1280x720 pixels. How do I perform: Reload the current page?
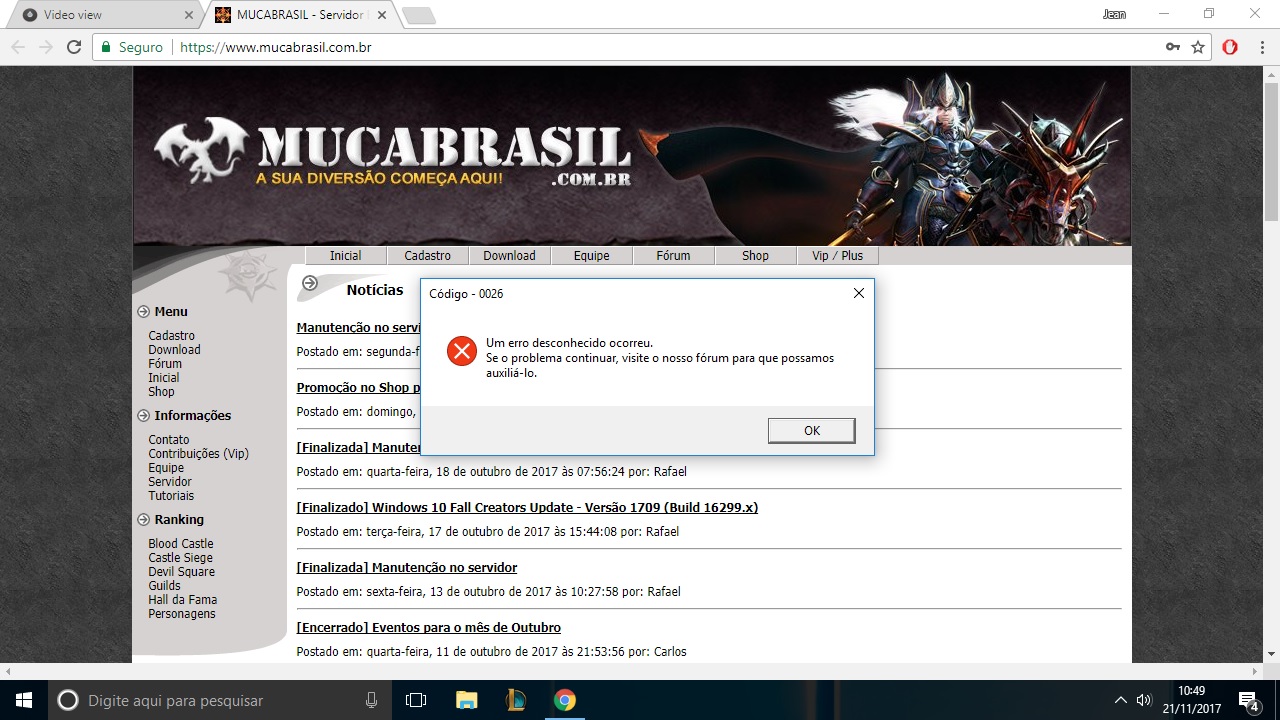click(x=73, y=47)
